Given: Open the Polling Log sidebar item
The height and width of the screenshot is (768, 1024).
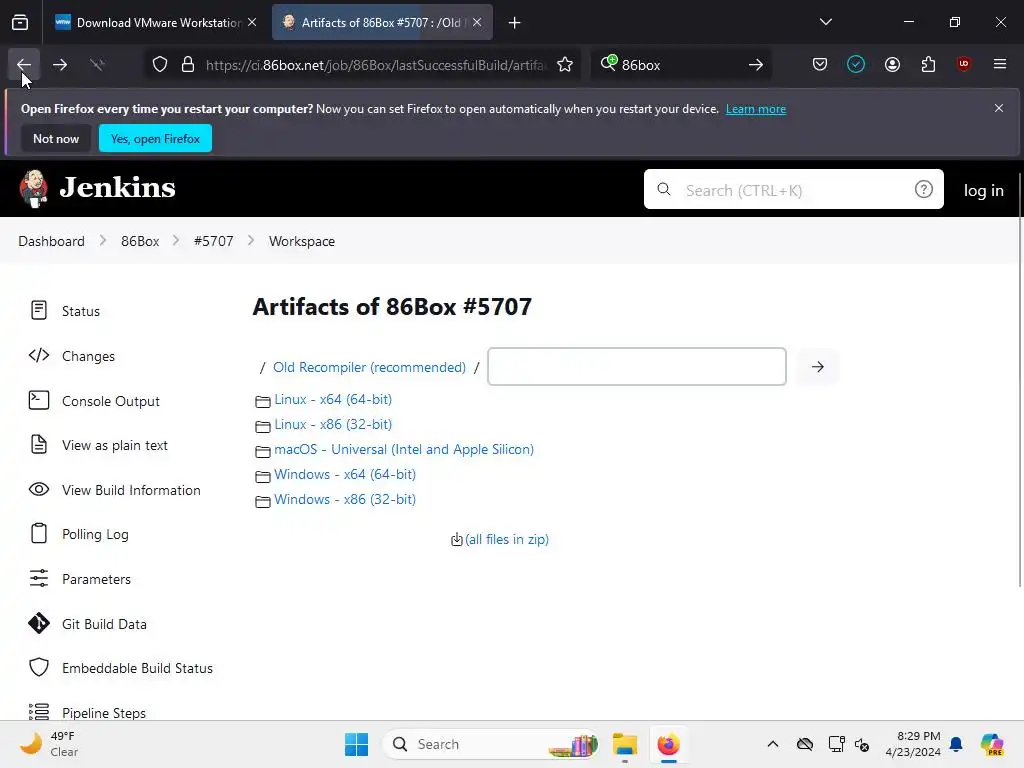Looking at the screenshot, I should (x=95, y=534).
